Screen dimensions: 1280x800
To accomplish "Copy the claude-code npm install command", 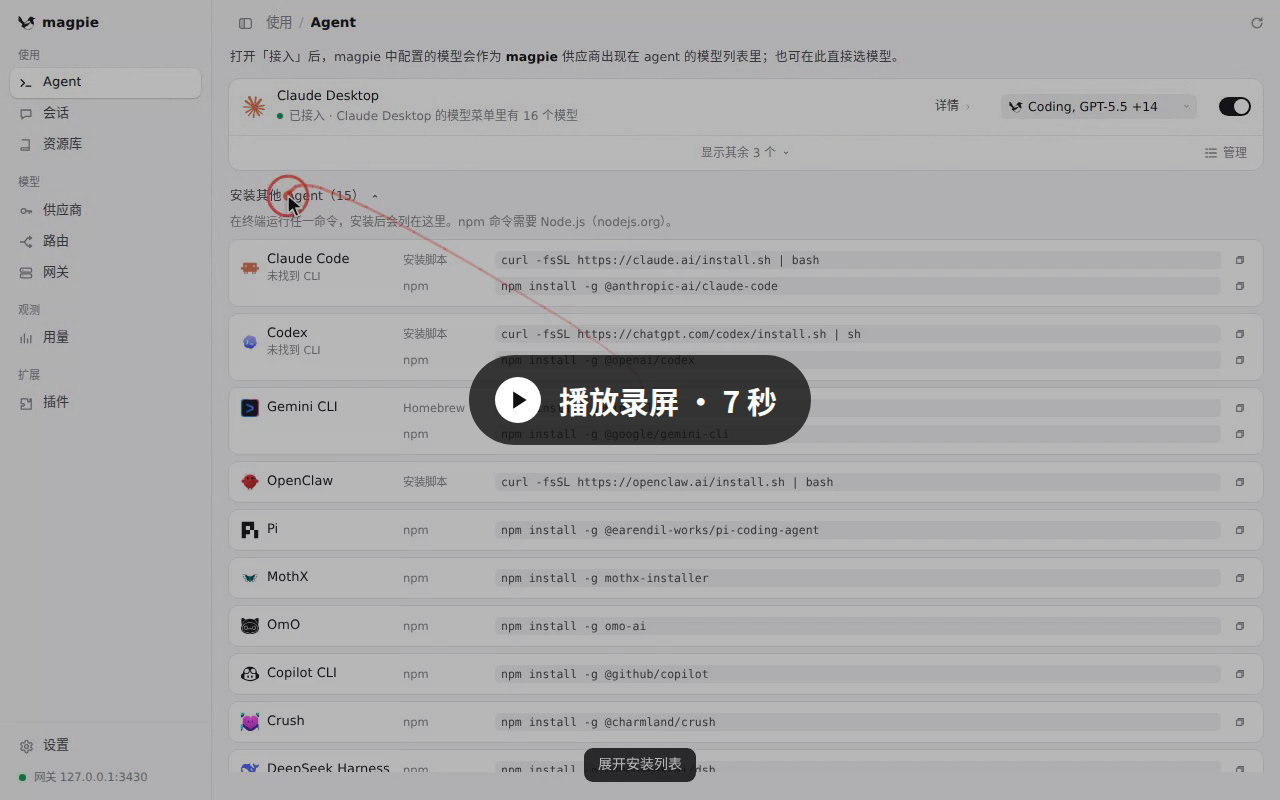I will [x=1239, y=286].
